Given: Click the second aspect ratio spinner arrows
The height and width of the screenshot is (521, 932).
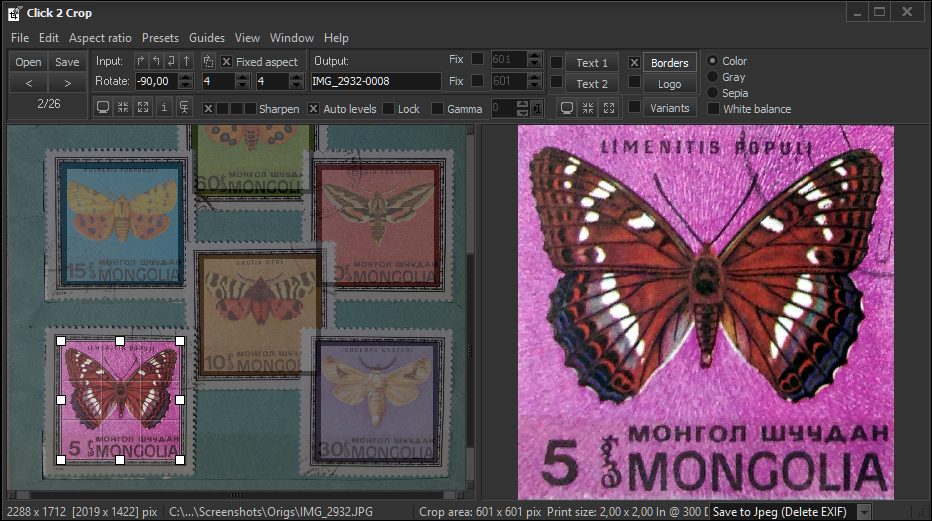Looking at the screenshot, I should (x=296, y=81).
